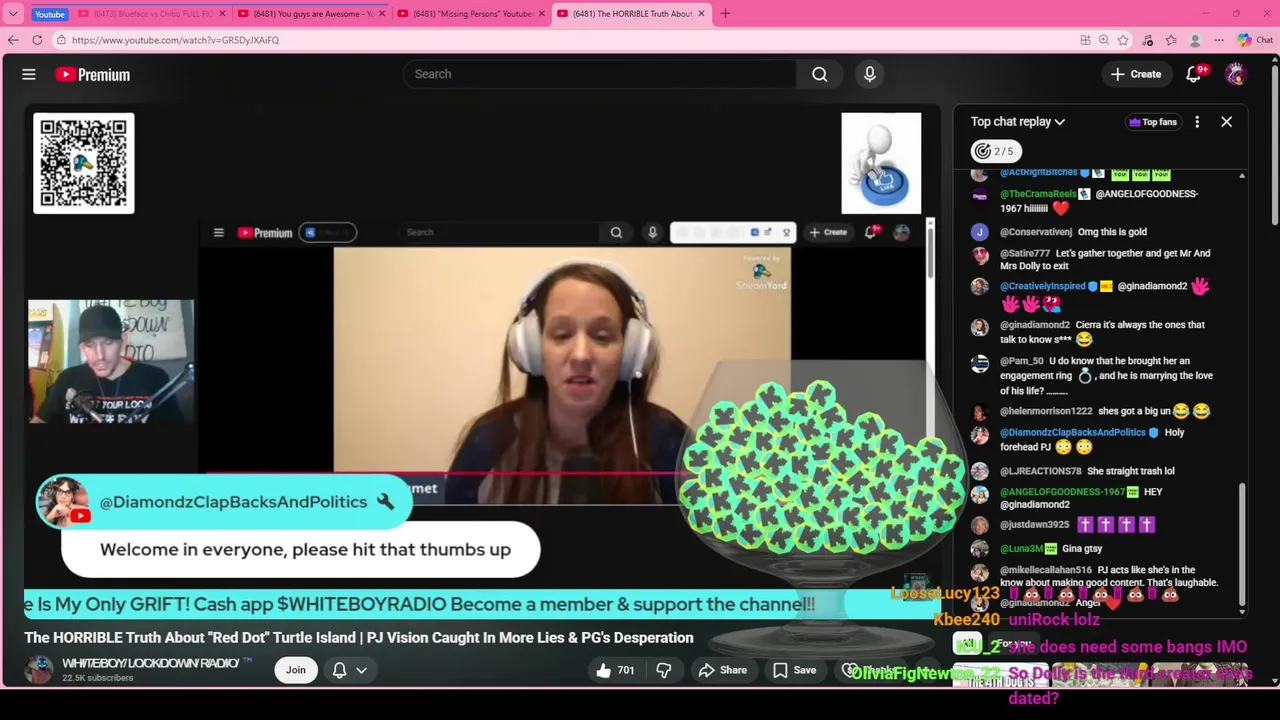The width and height of the screenshot is (1280, 720).
Task: Open @Conservativenj chat avatar
Action: tap(980, 232)
